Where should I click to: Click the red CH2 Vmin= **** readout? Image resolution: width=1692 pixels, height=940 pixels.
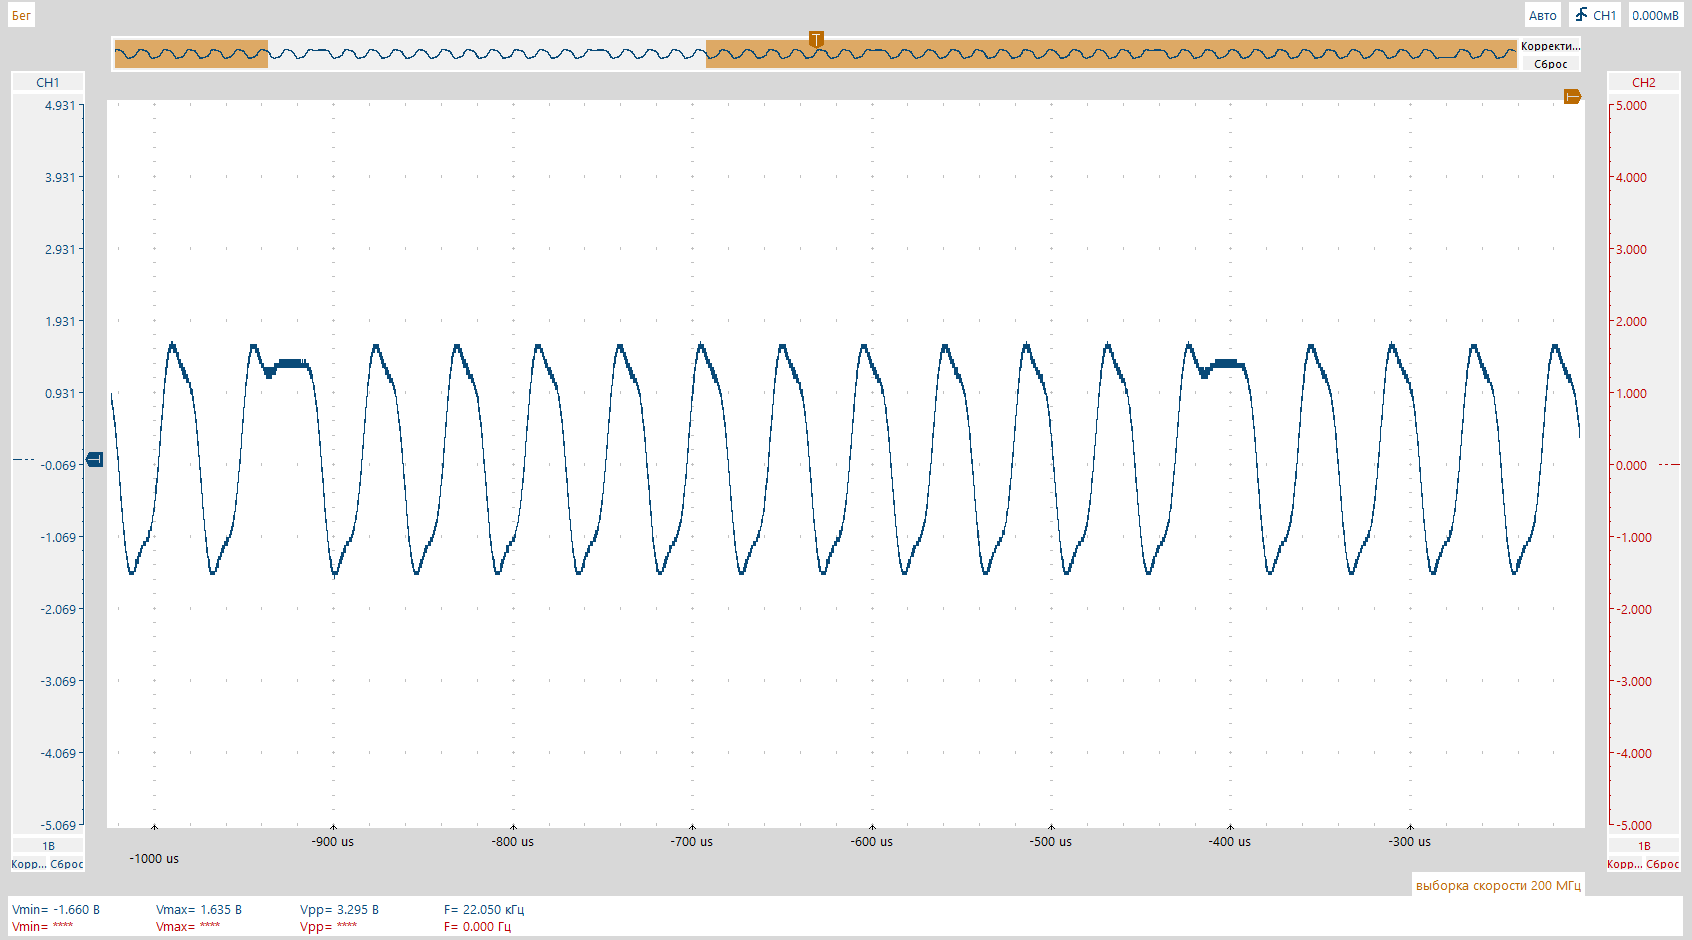[43, 926]
